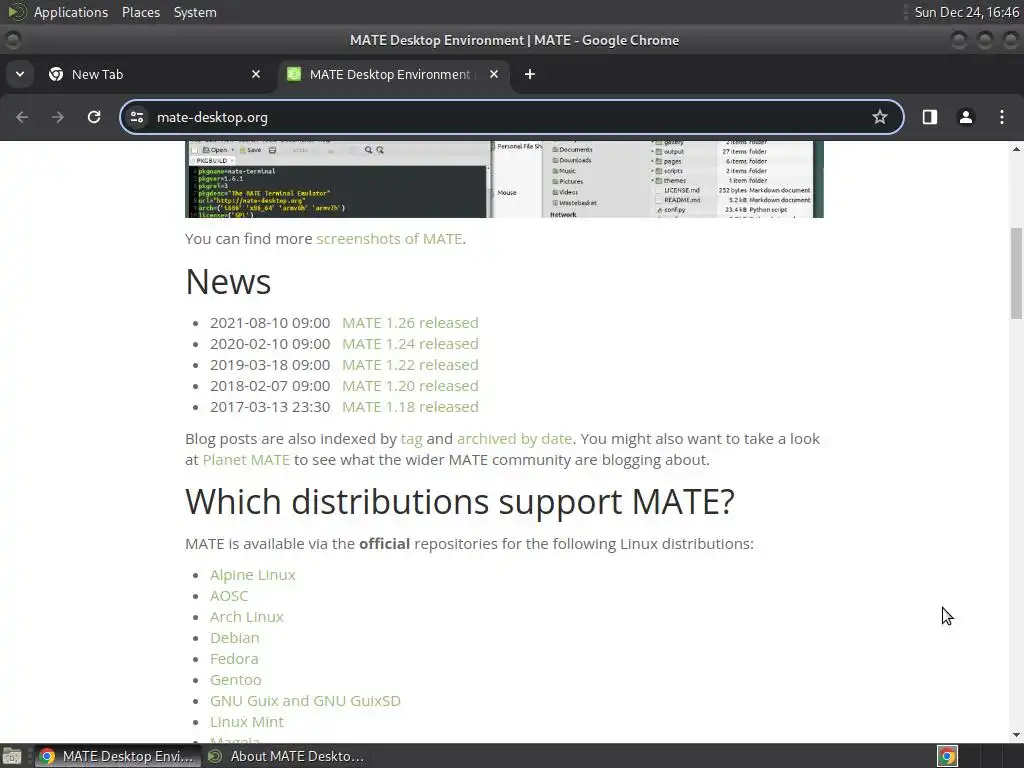Image resolution: width=1024 pixels, height=768 pixels.
Task: Click the mate-desktop.org address bar
Action: point(512,117)
